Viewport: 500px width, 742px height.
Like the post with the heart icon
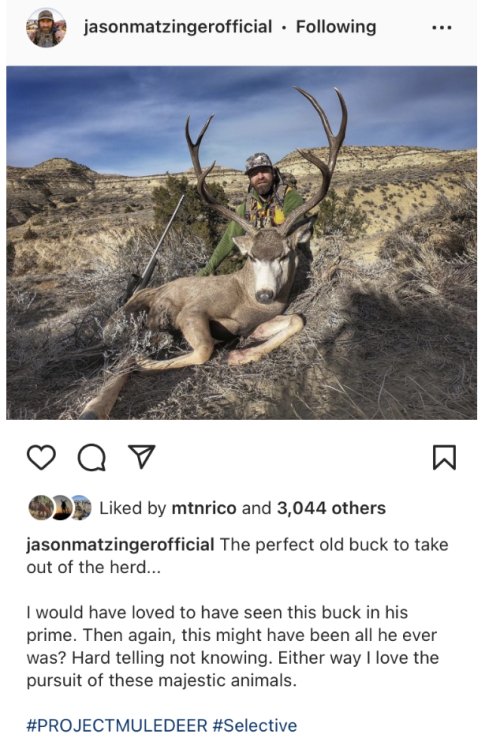(41, 458)
